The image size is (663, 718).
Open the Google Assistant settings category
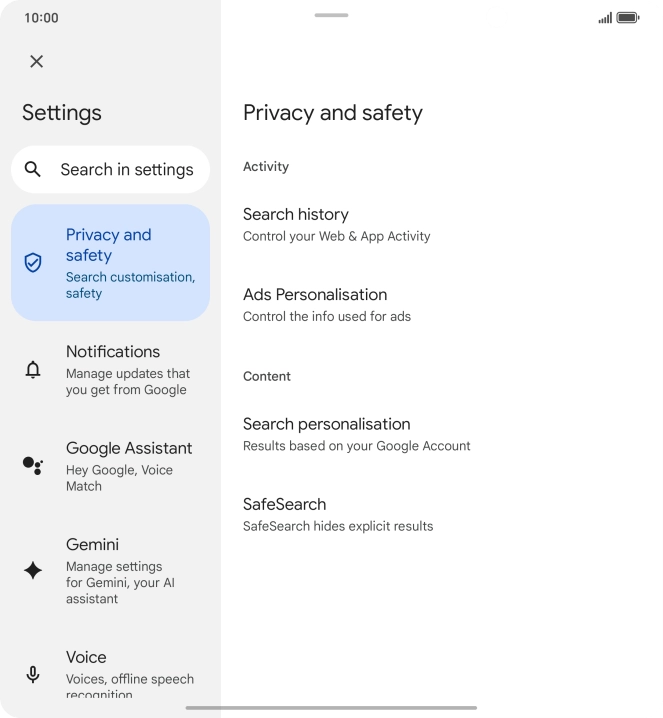tap(128, 466)
